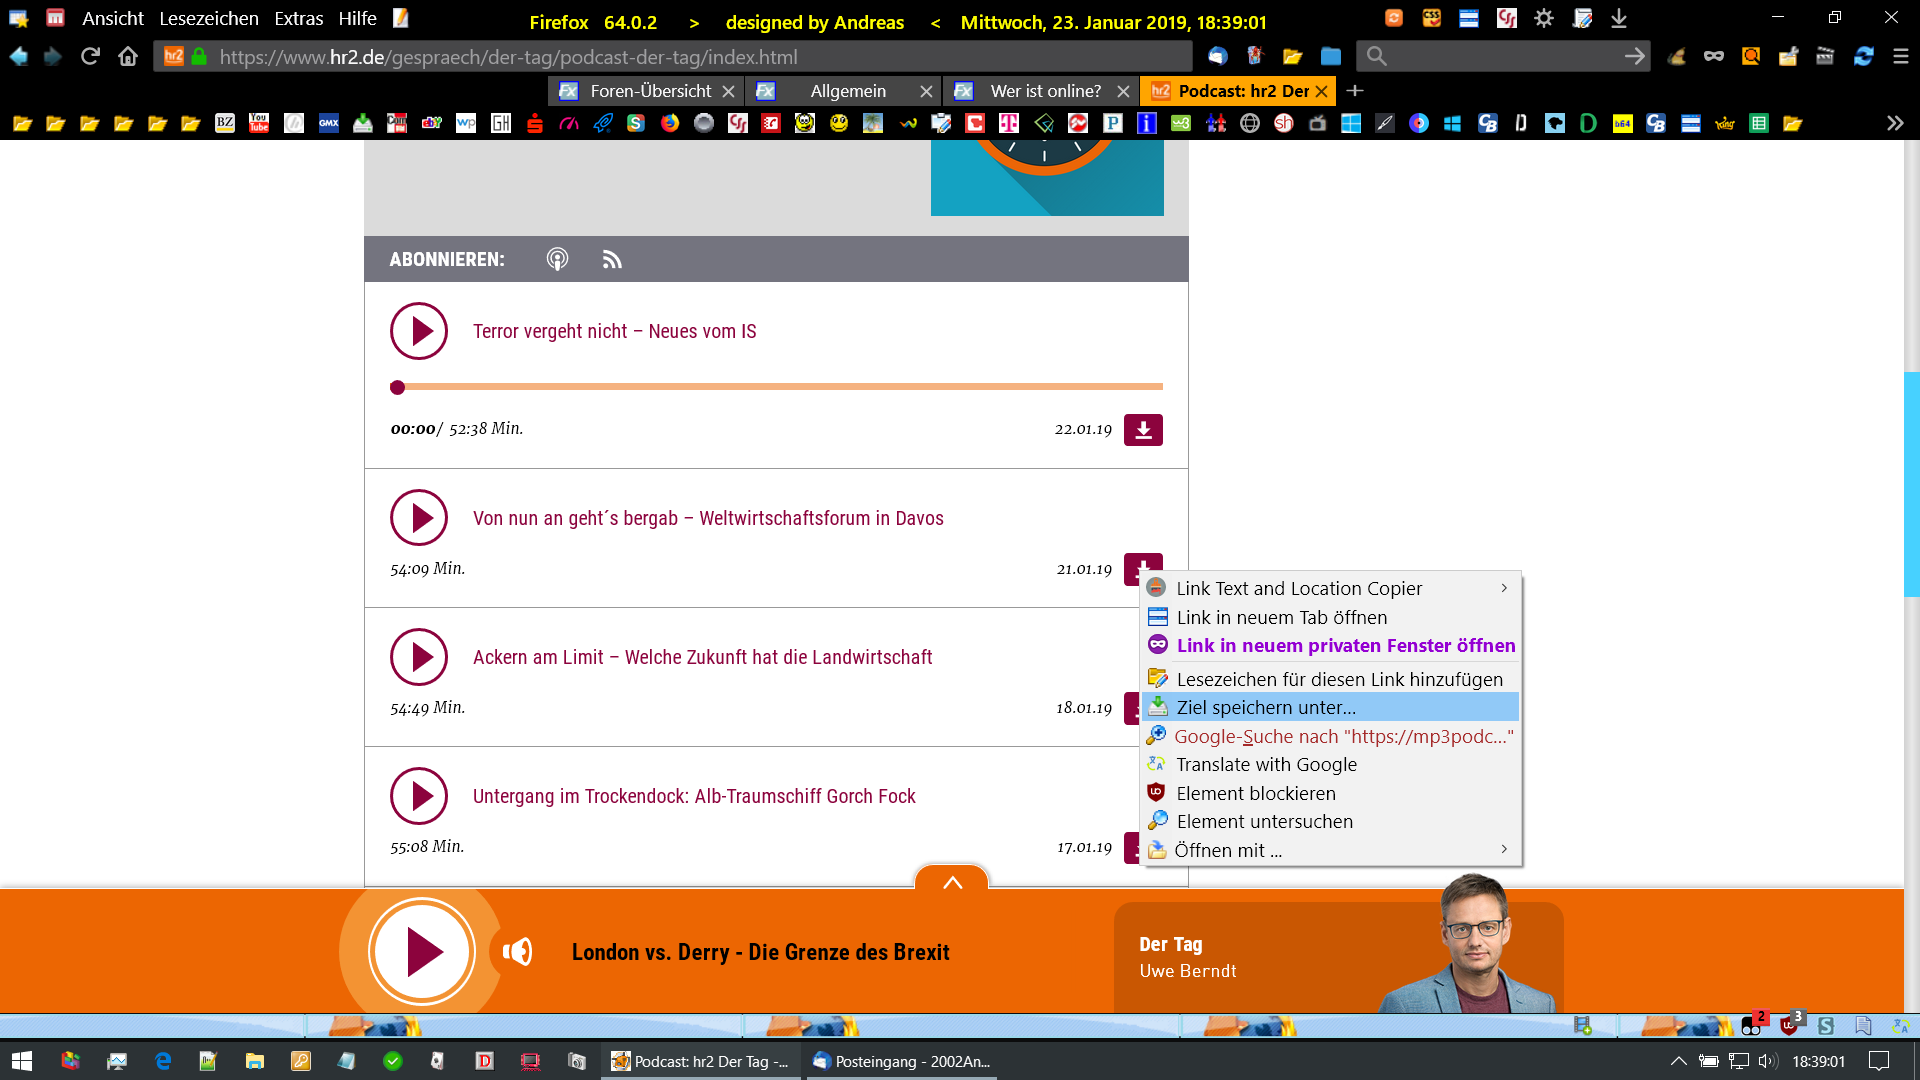This screenshot has width=1920, height=1080.
Task: Open the Lesezeichen menu
Action: [208, 19]
